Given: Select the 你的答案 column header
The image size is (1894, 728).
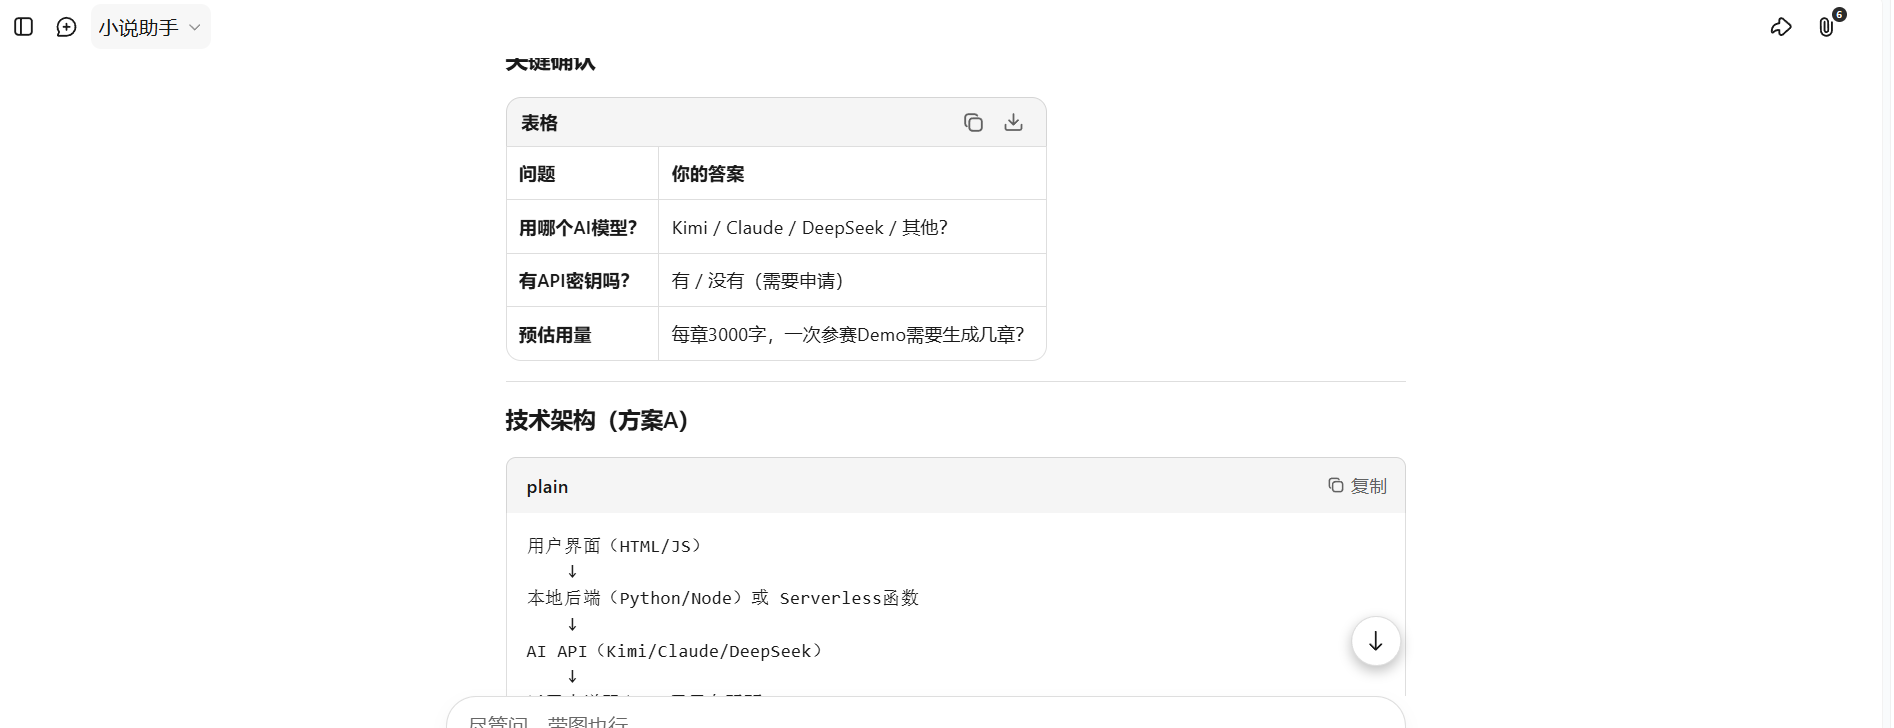Looking at the screenshot, I should 708,174.
